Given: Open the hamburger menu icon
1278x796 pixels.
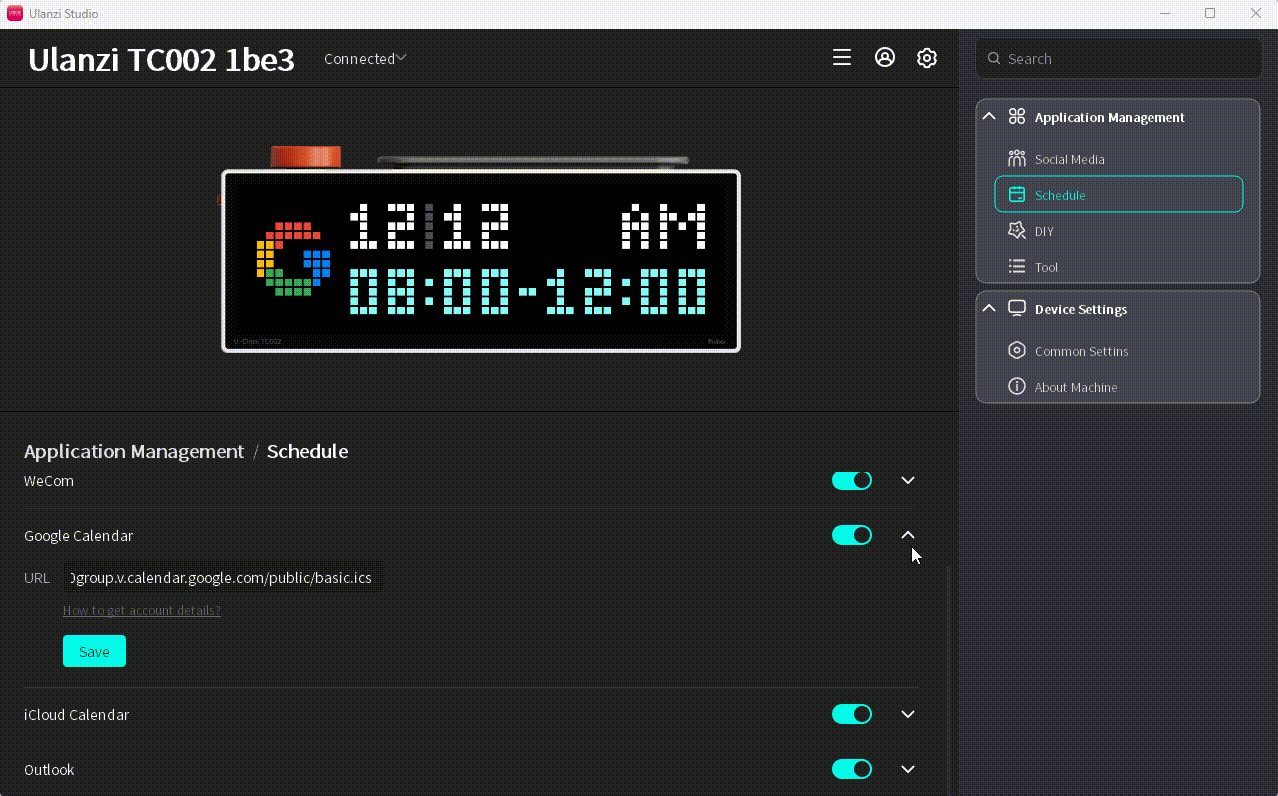Looking at the screenshot, I should click(x=842, y=58).
